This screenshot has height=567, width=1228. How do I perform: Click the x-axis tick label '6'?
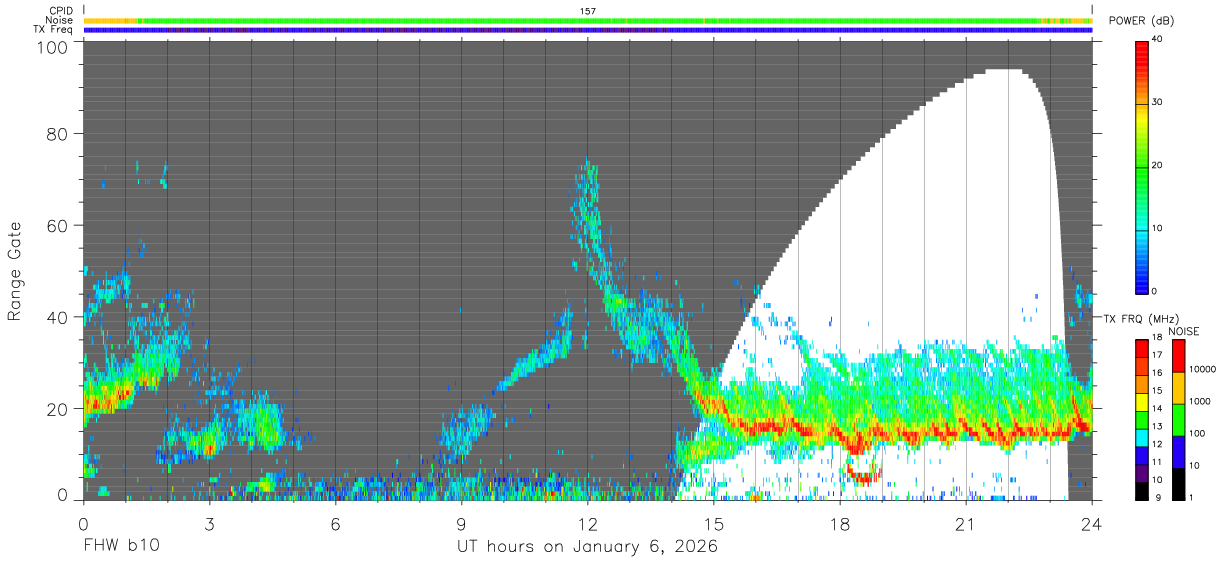click(336, 523)
